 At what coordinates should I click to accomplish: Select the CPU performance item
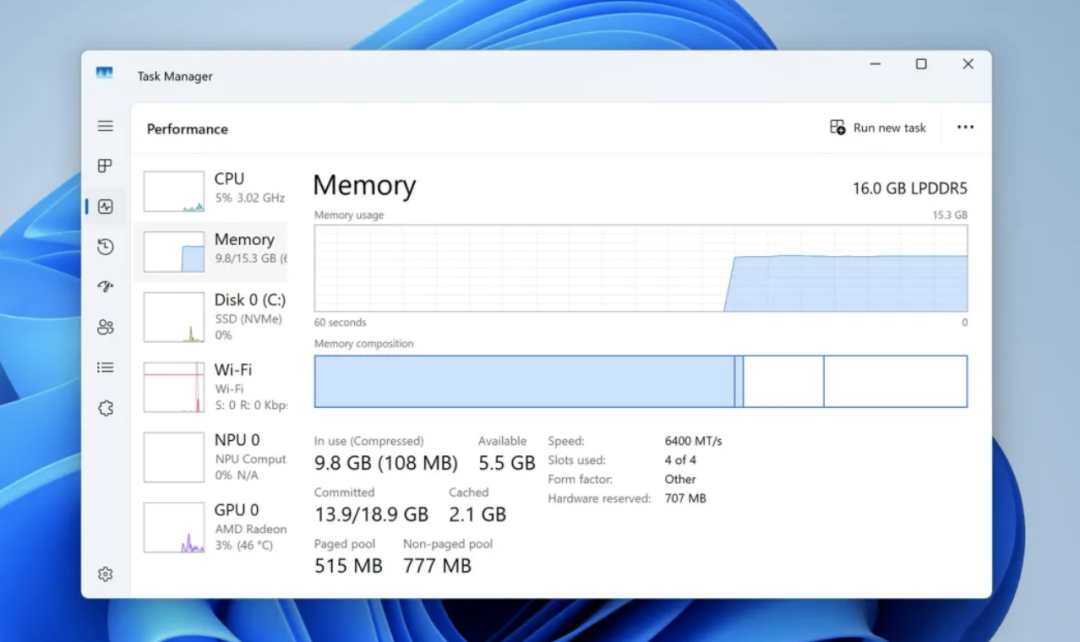point(213,189)
